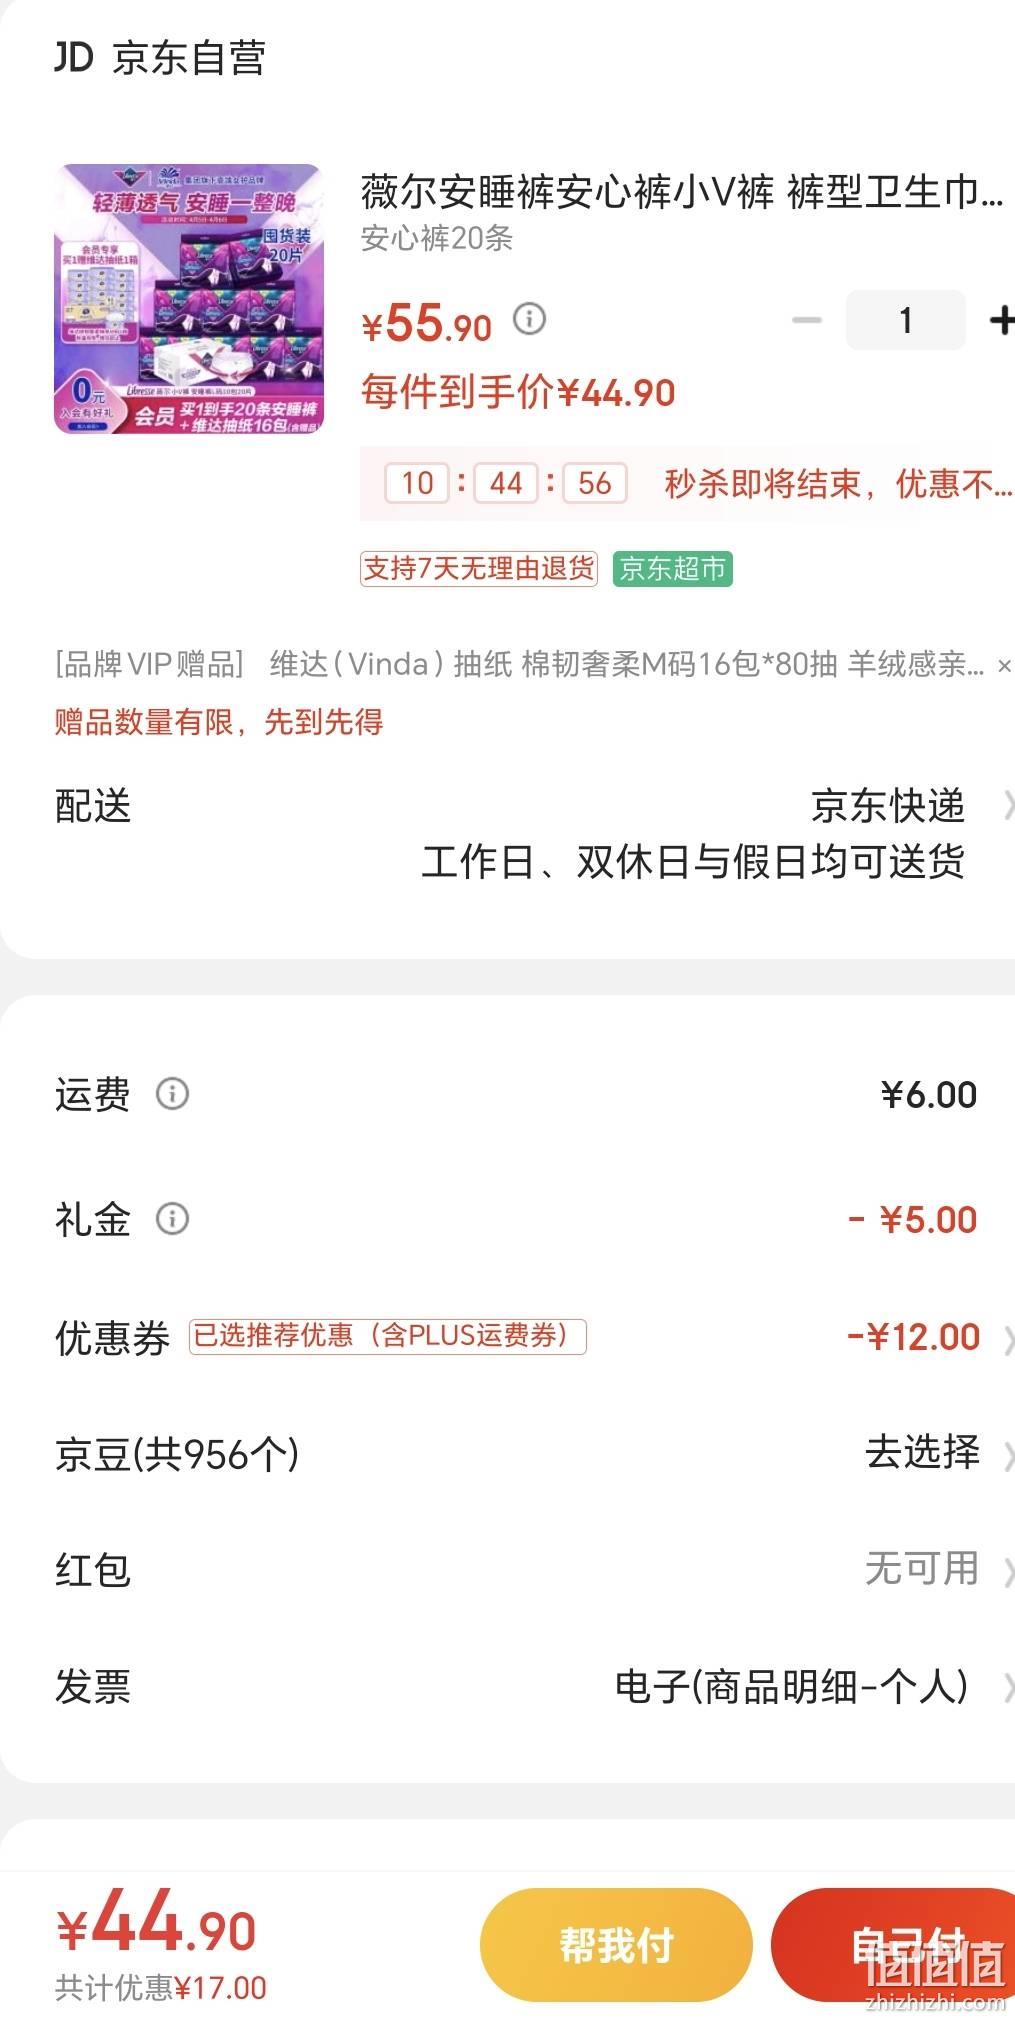Tap the 京东超市 green tag
The height and width of the screenshot is (2020, 1015).
coord(672,569)
